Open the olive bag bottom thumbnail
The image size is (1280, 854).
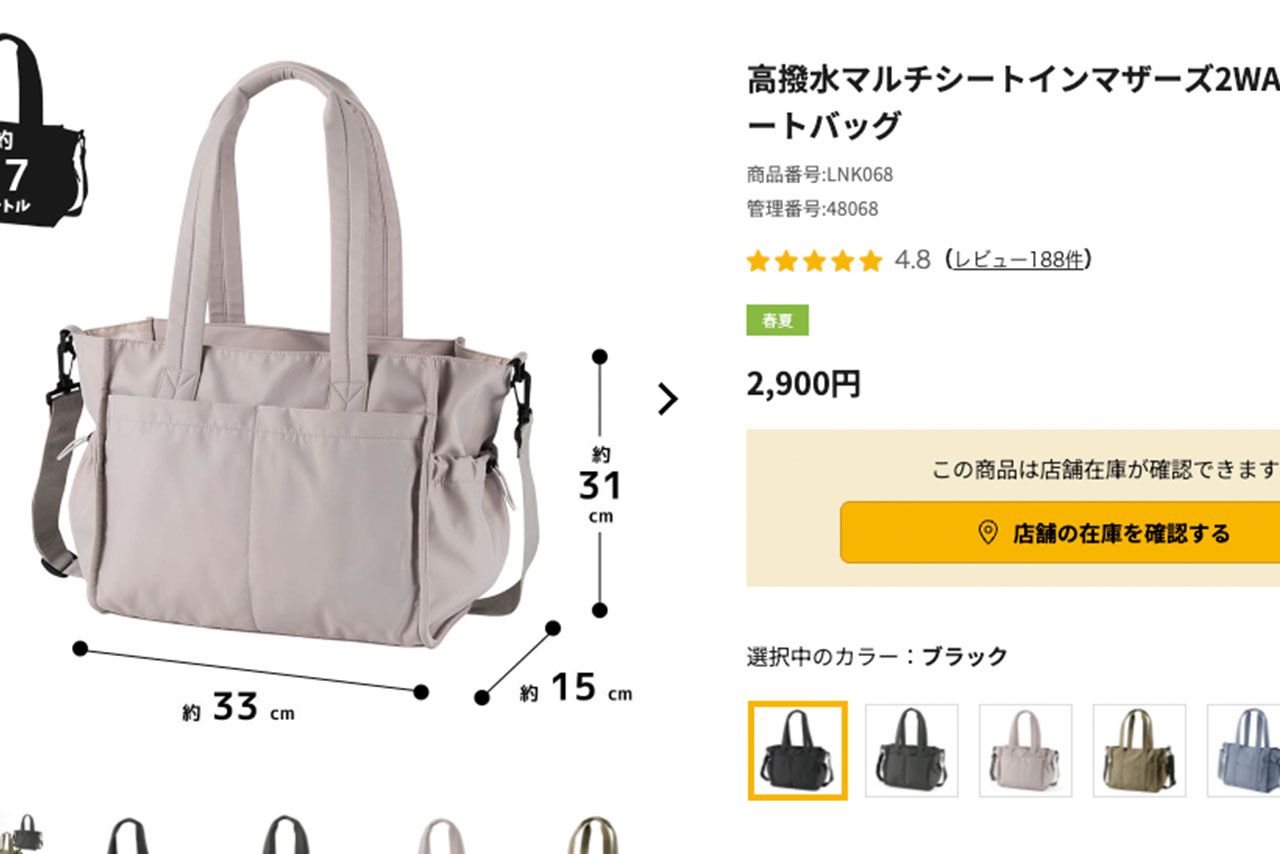(x=594, y=836)
